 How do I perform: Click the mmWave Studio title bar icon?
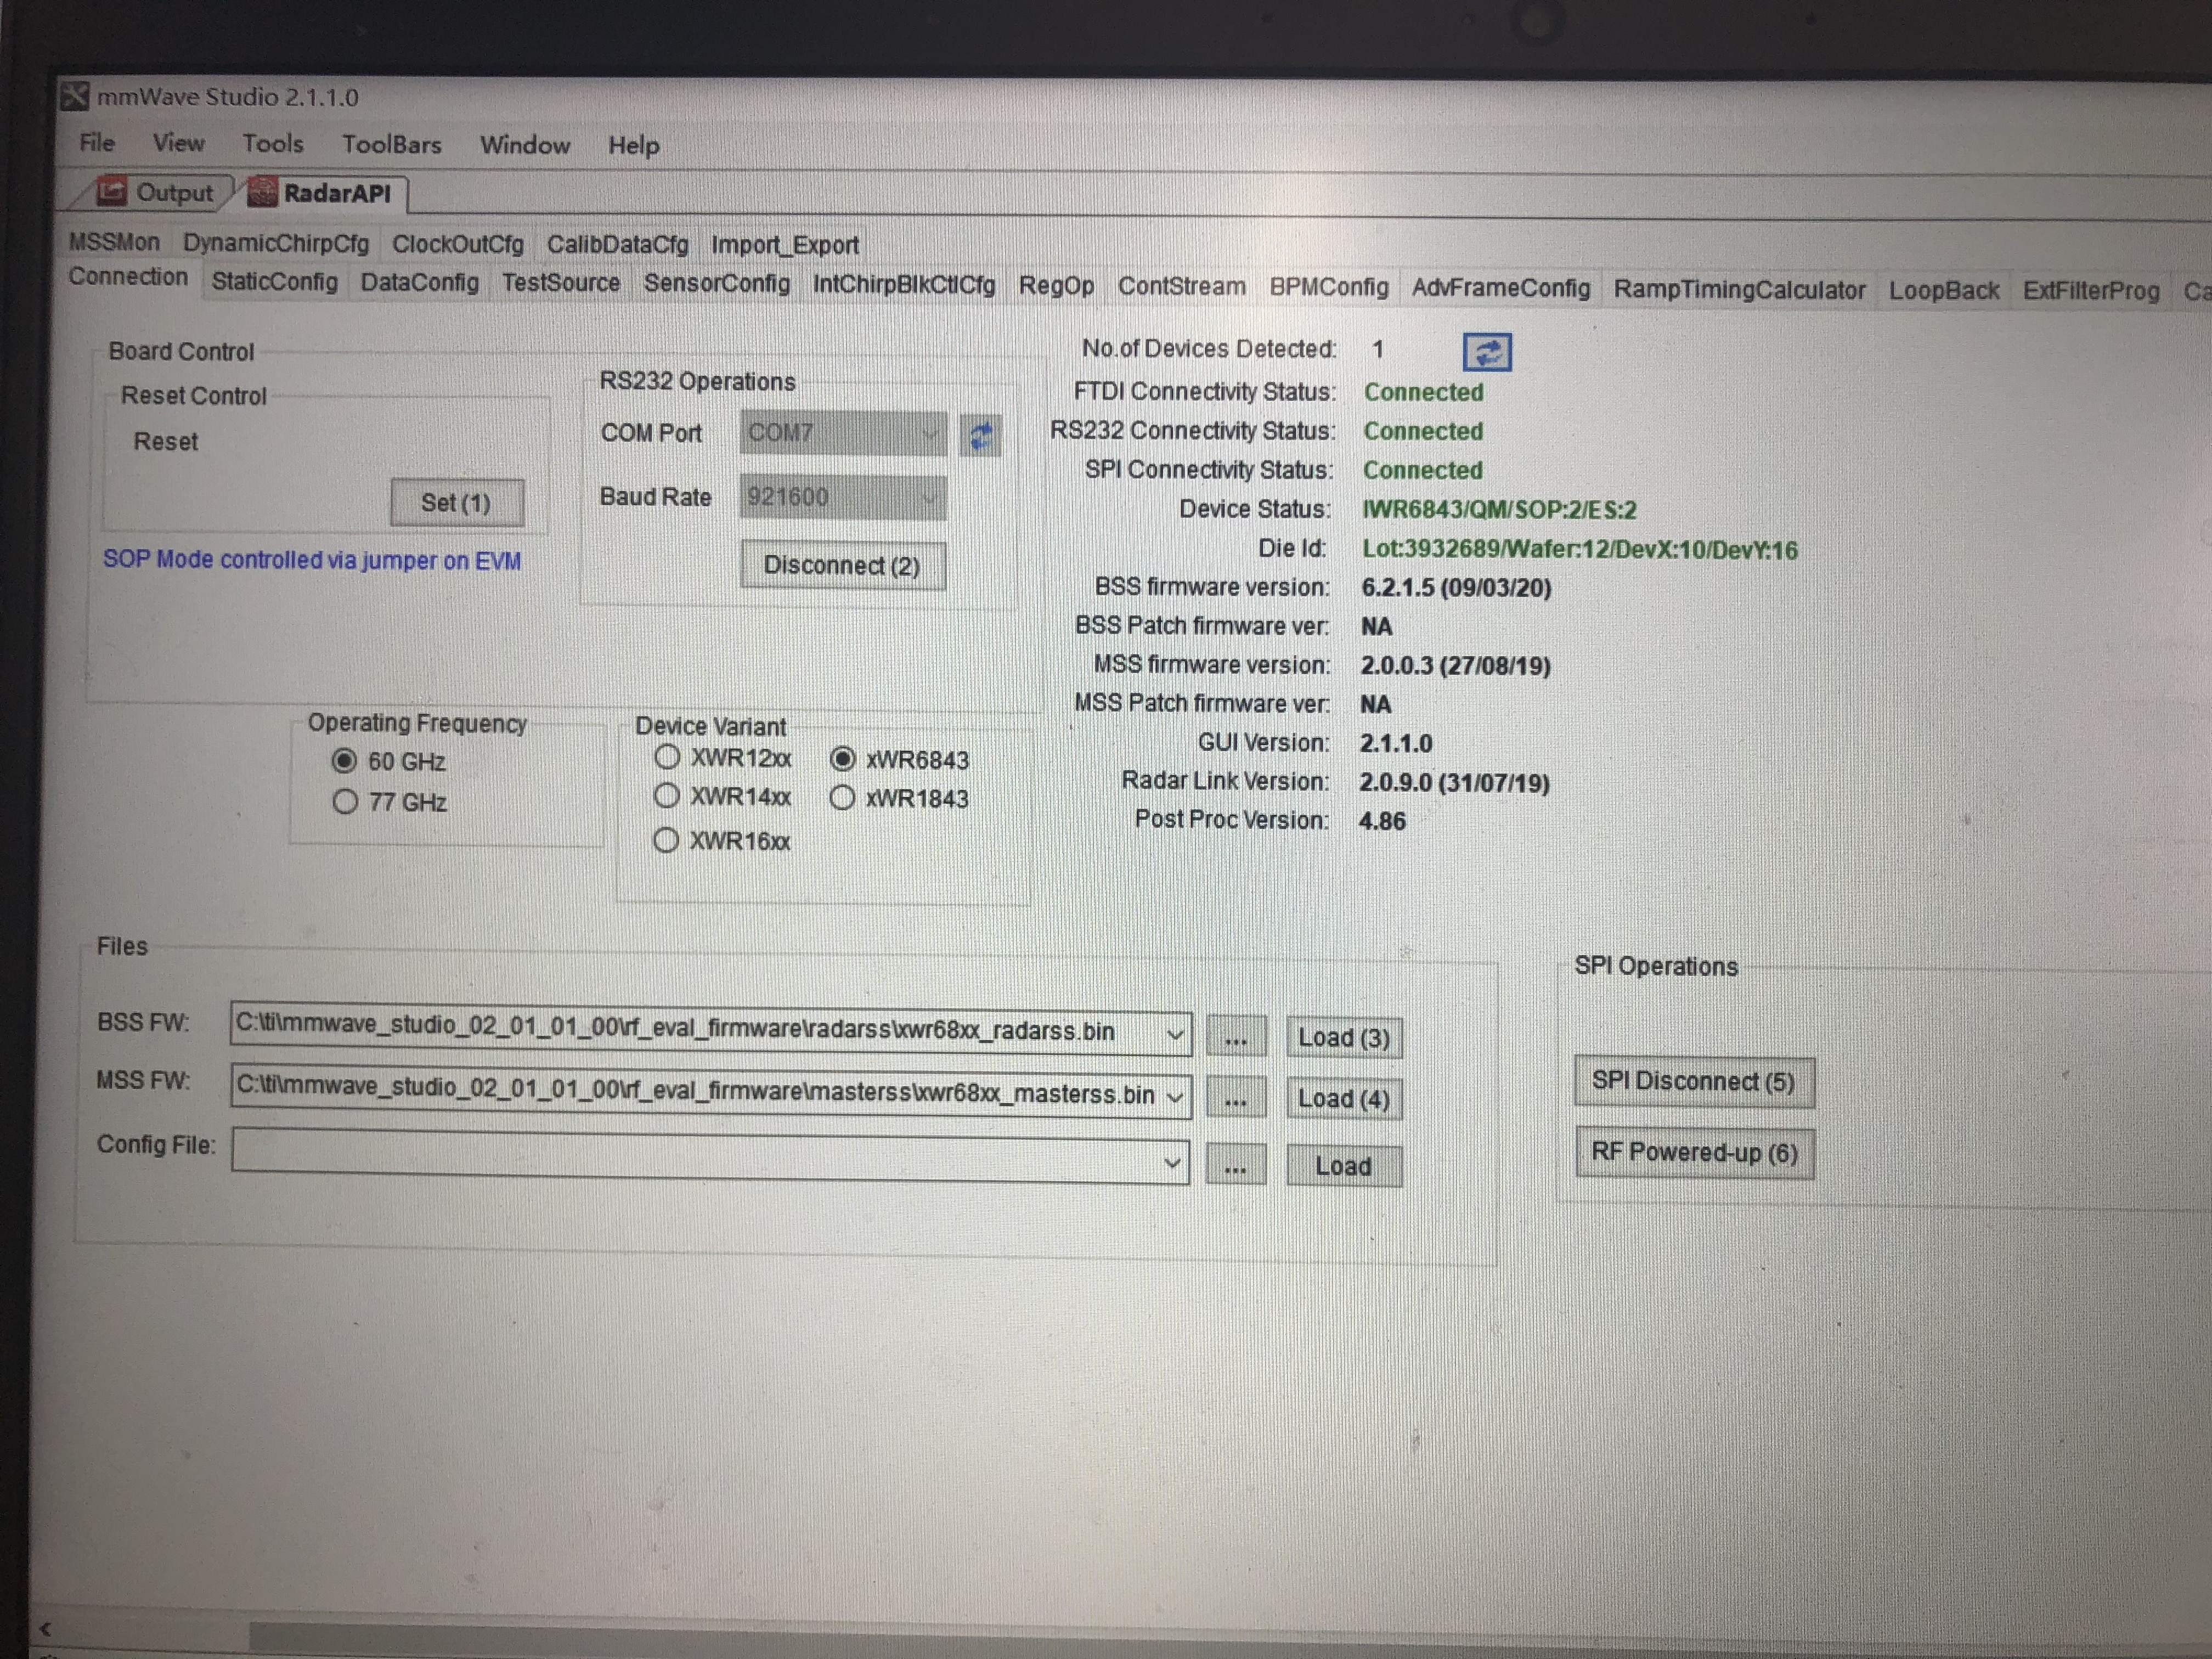coord(75,96)
